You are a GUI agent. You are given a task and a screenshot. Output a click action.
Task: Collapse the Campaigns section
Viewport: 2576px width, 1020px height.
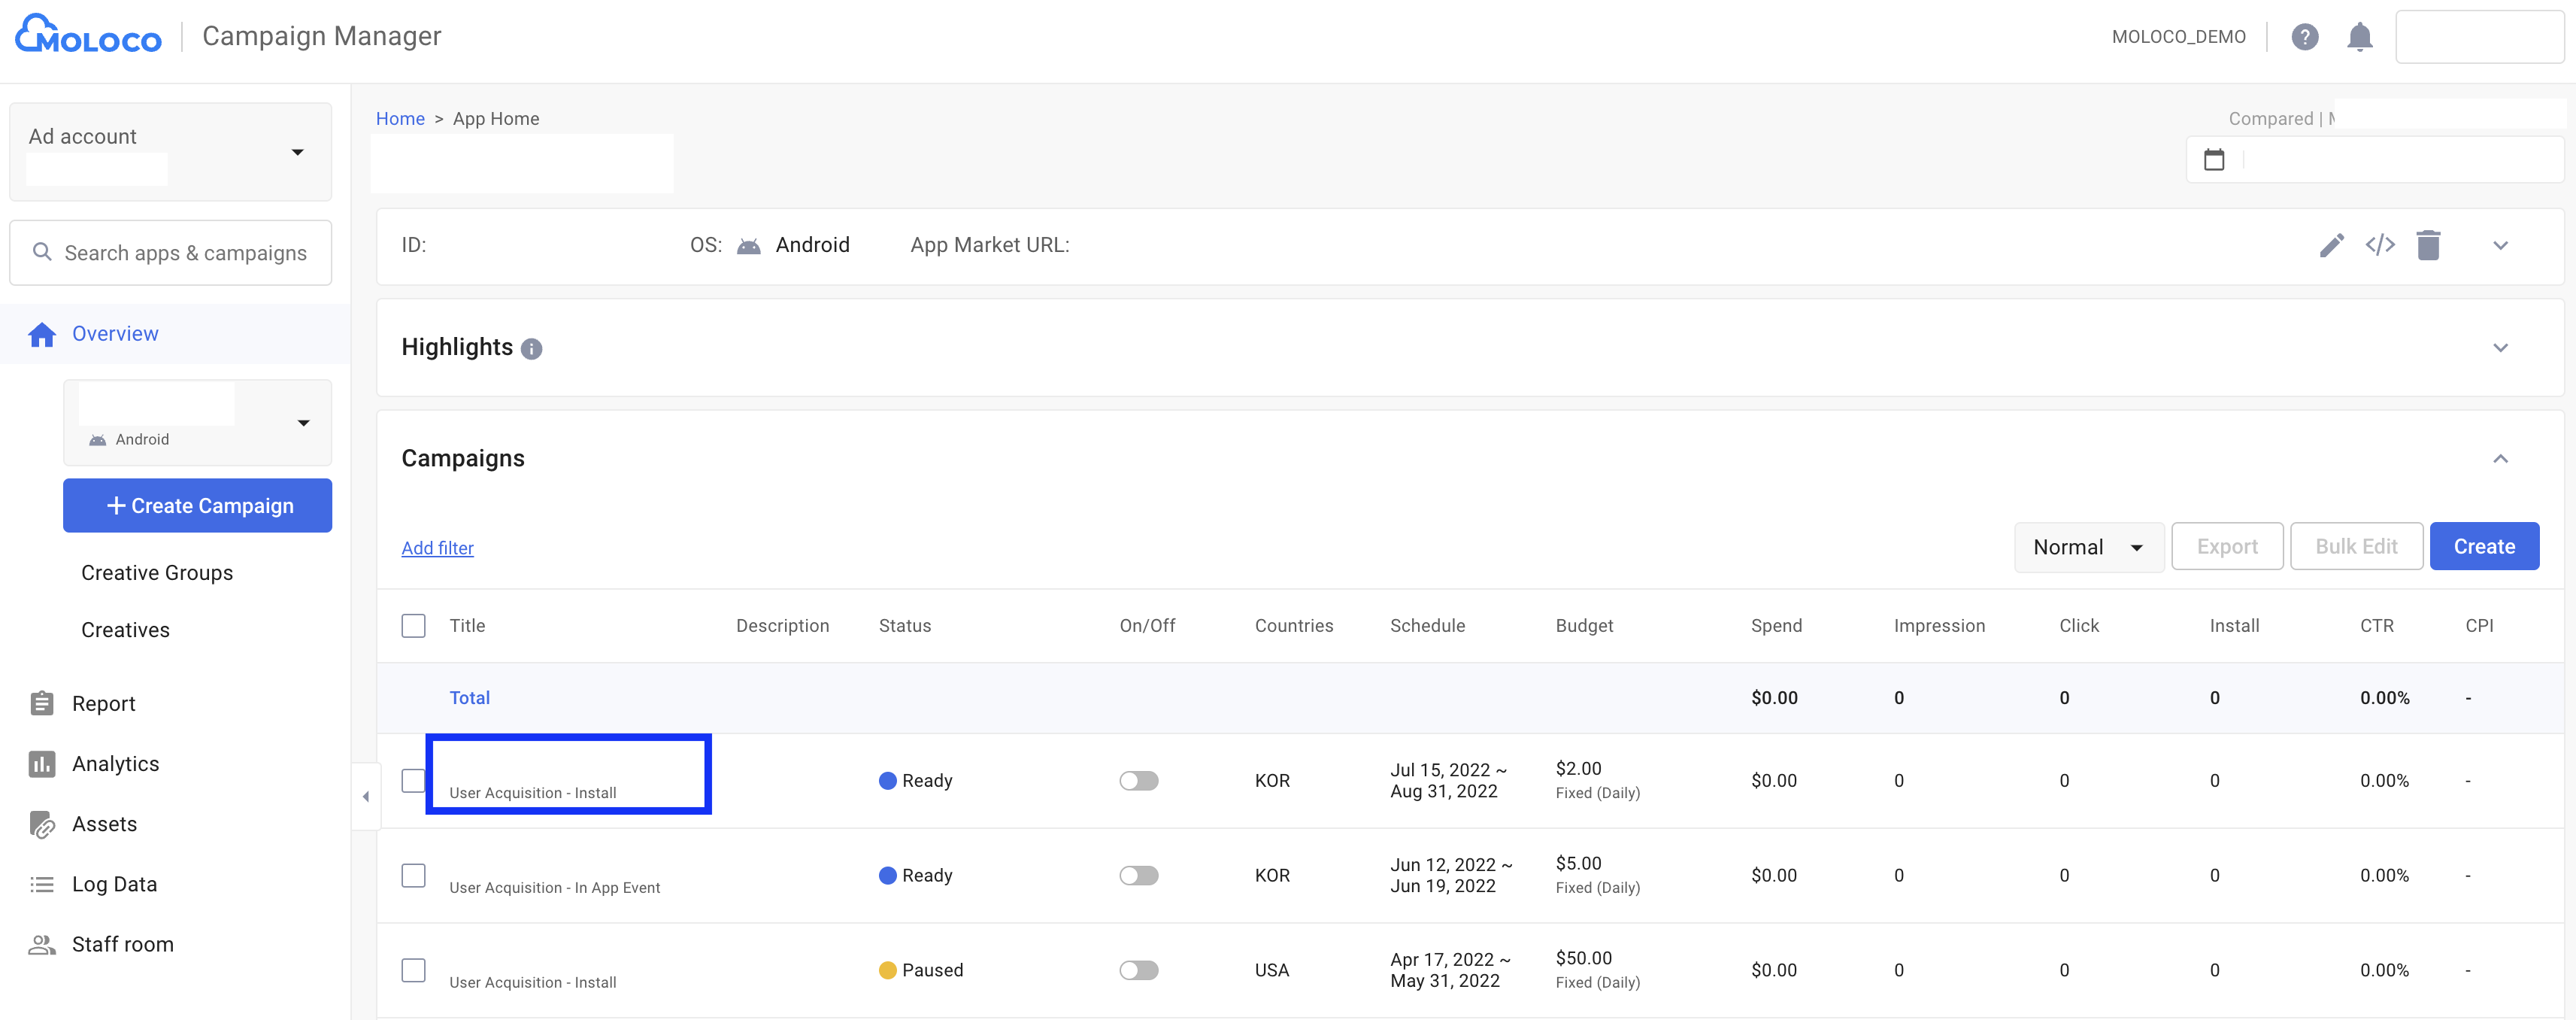(x=2500, y=459)
